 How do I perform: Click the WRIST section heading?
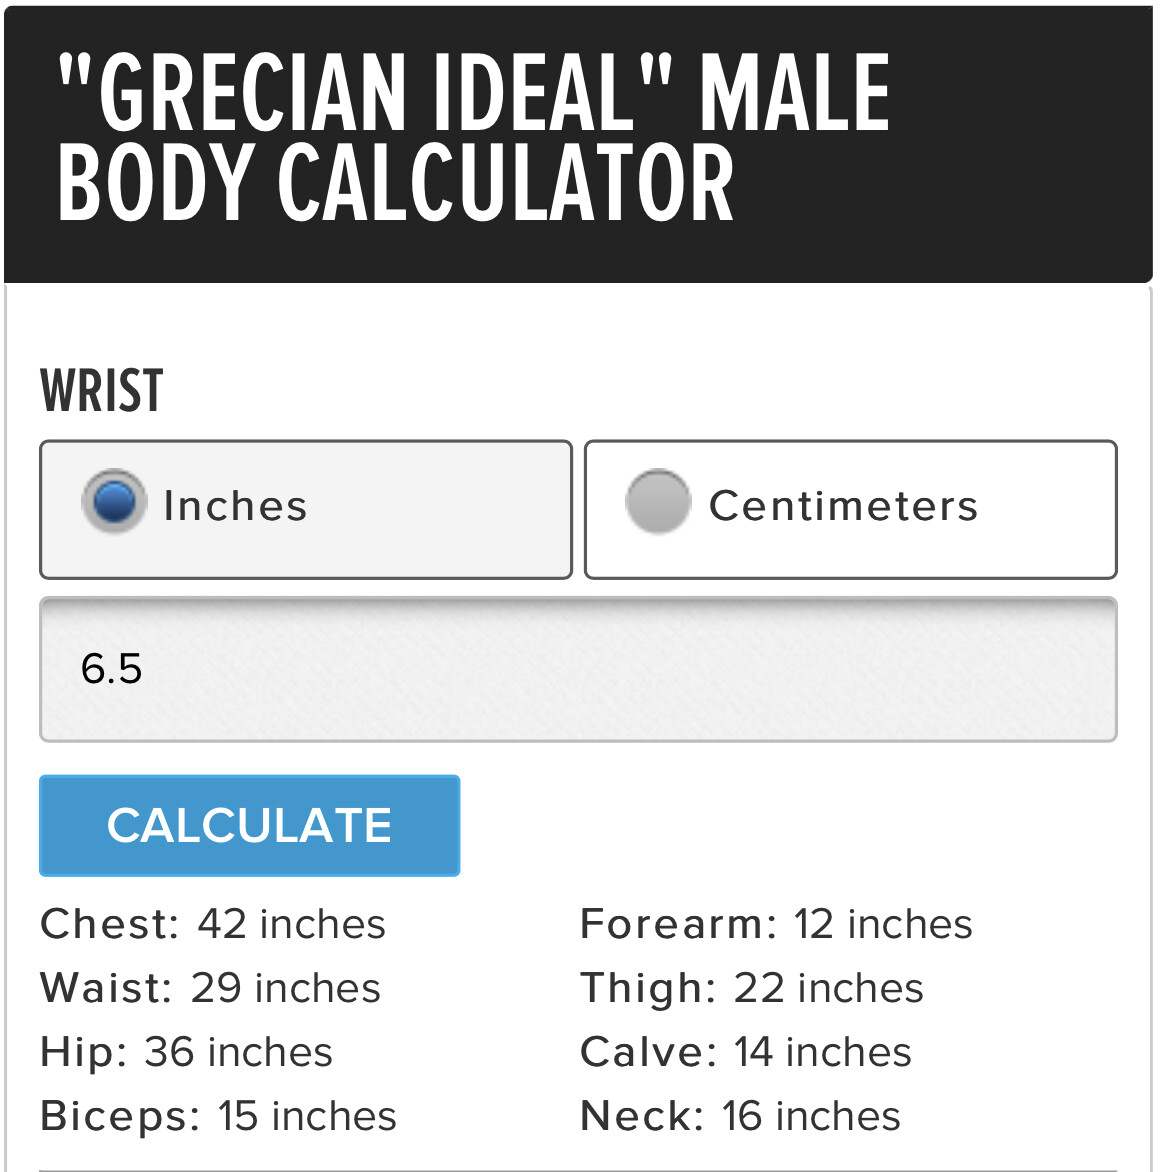pyautogui.click(x=102, y=390)
